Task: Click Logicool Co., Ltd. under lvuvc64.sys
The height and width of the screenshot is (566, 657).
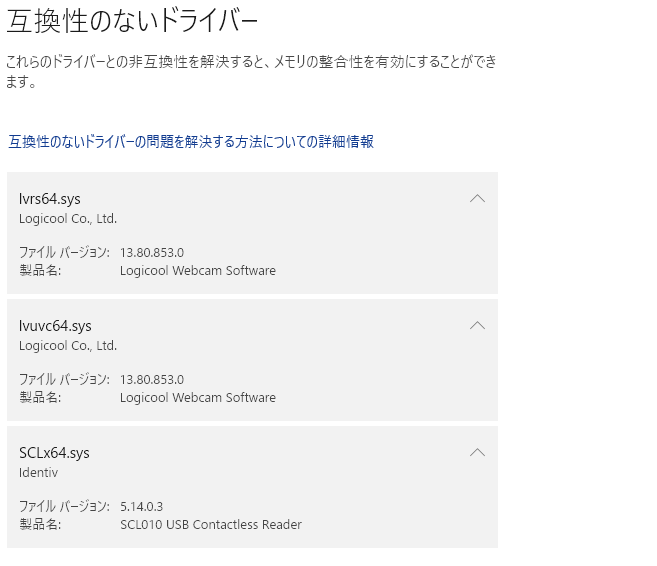Action: [68, 346]
